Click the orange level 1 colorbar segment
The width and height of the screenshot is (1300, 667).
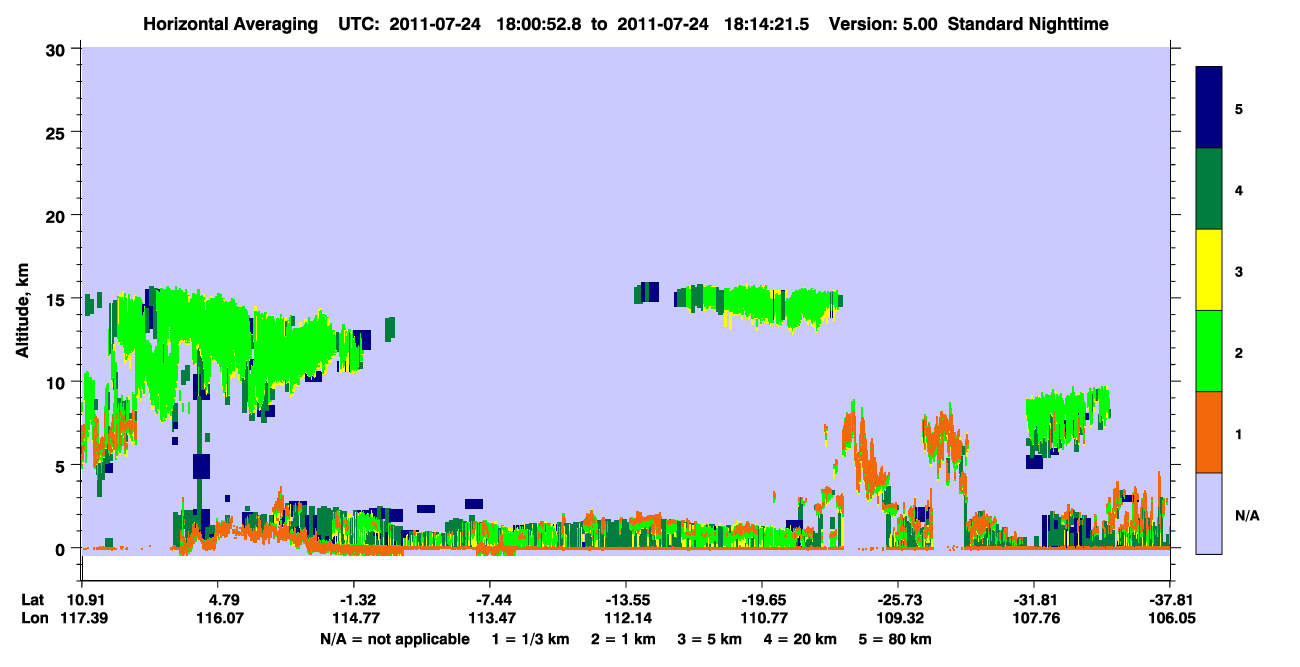tap(1210, 431)
